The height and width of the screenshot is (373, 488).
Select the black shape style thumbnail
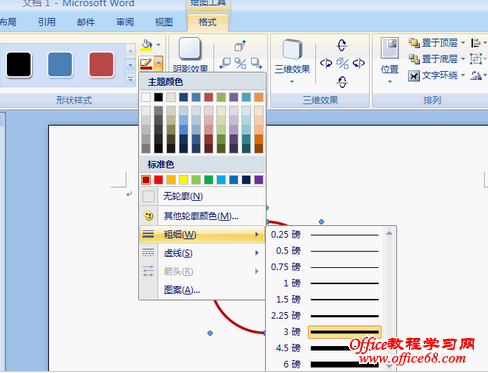coord(19,65)
